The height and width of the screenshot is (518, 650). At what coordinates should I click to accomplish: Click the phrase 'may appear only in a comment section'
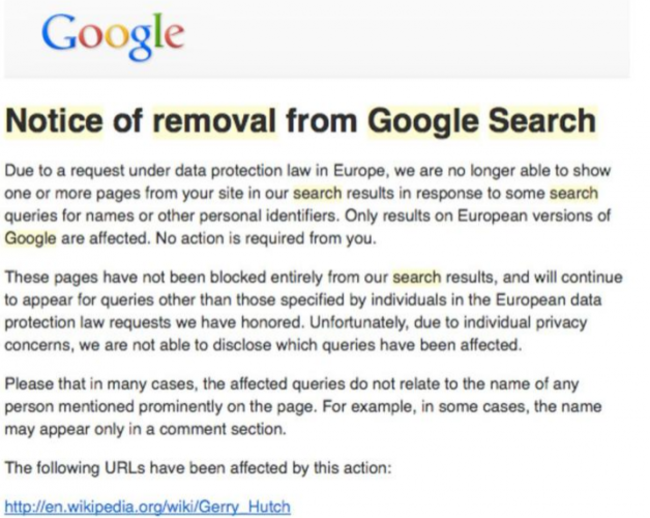[145, 429]
